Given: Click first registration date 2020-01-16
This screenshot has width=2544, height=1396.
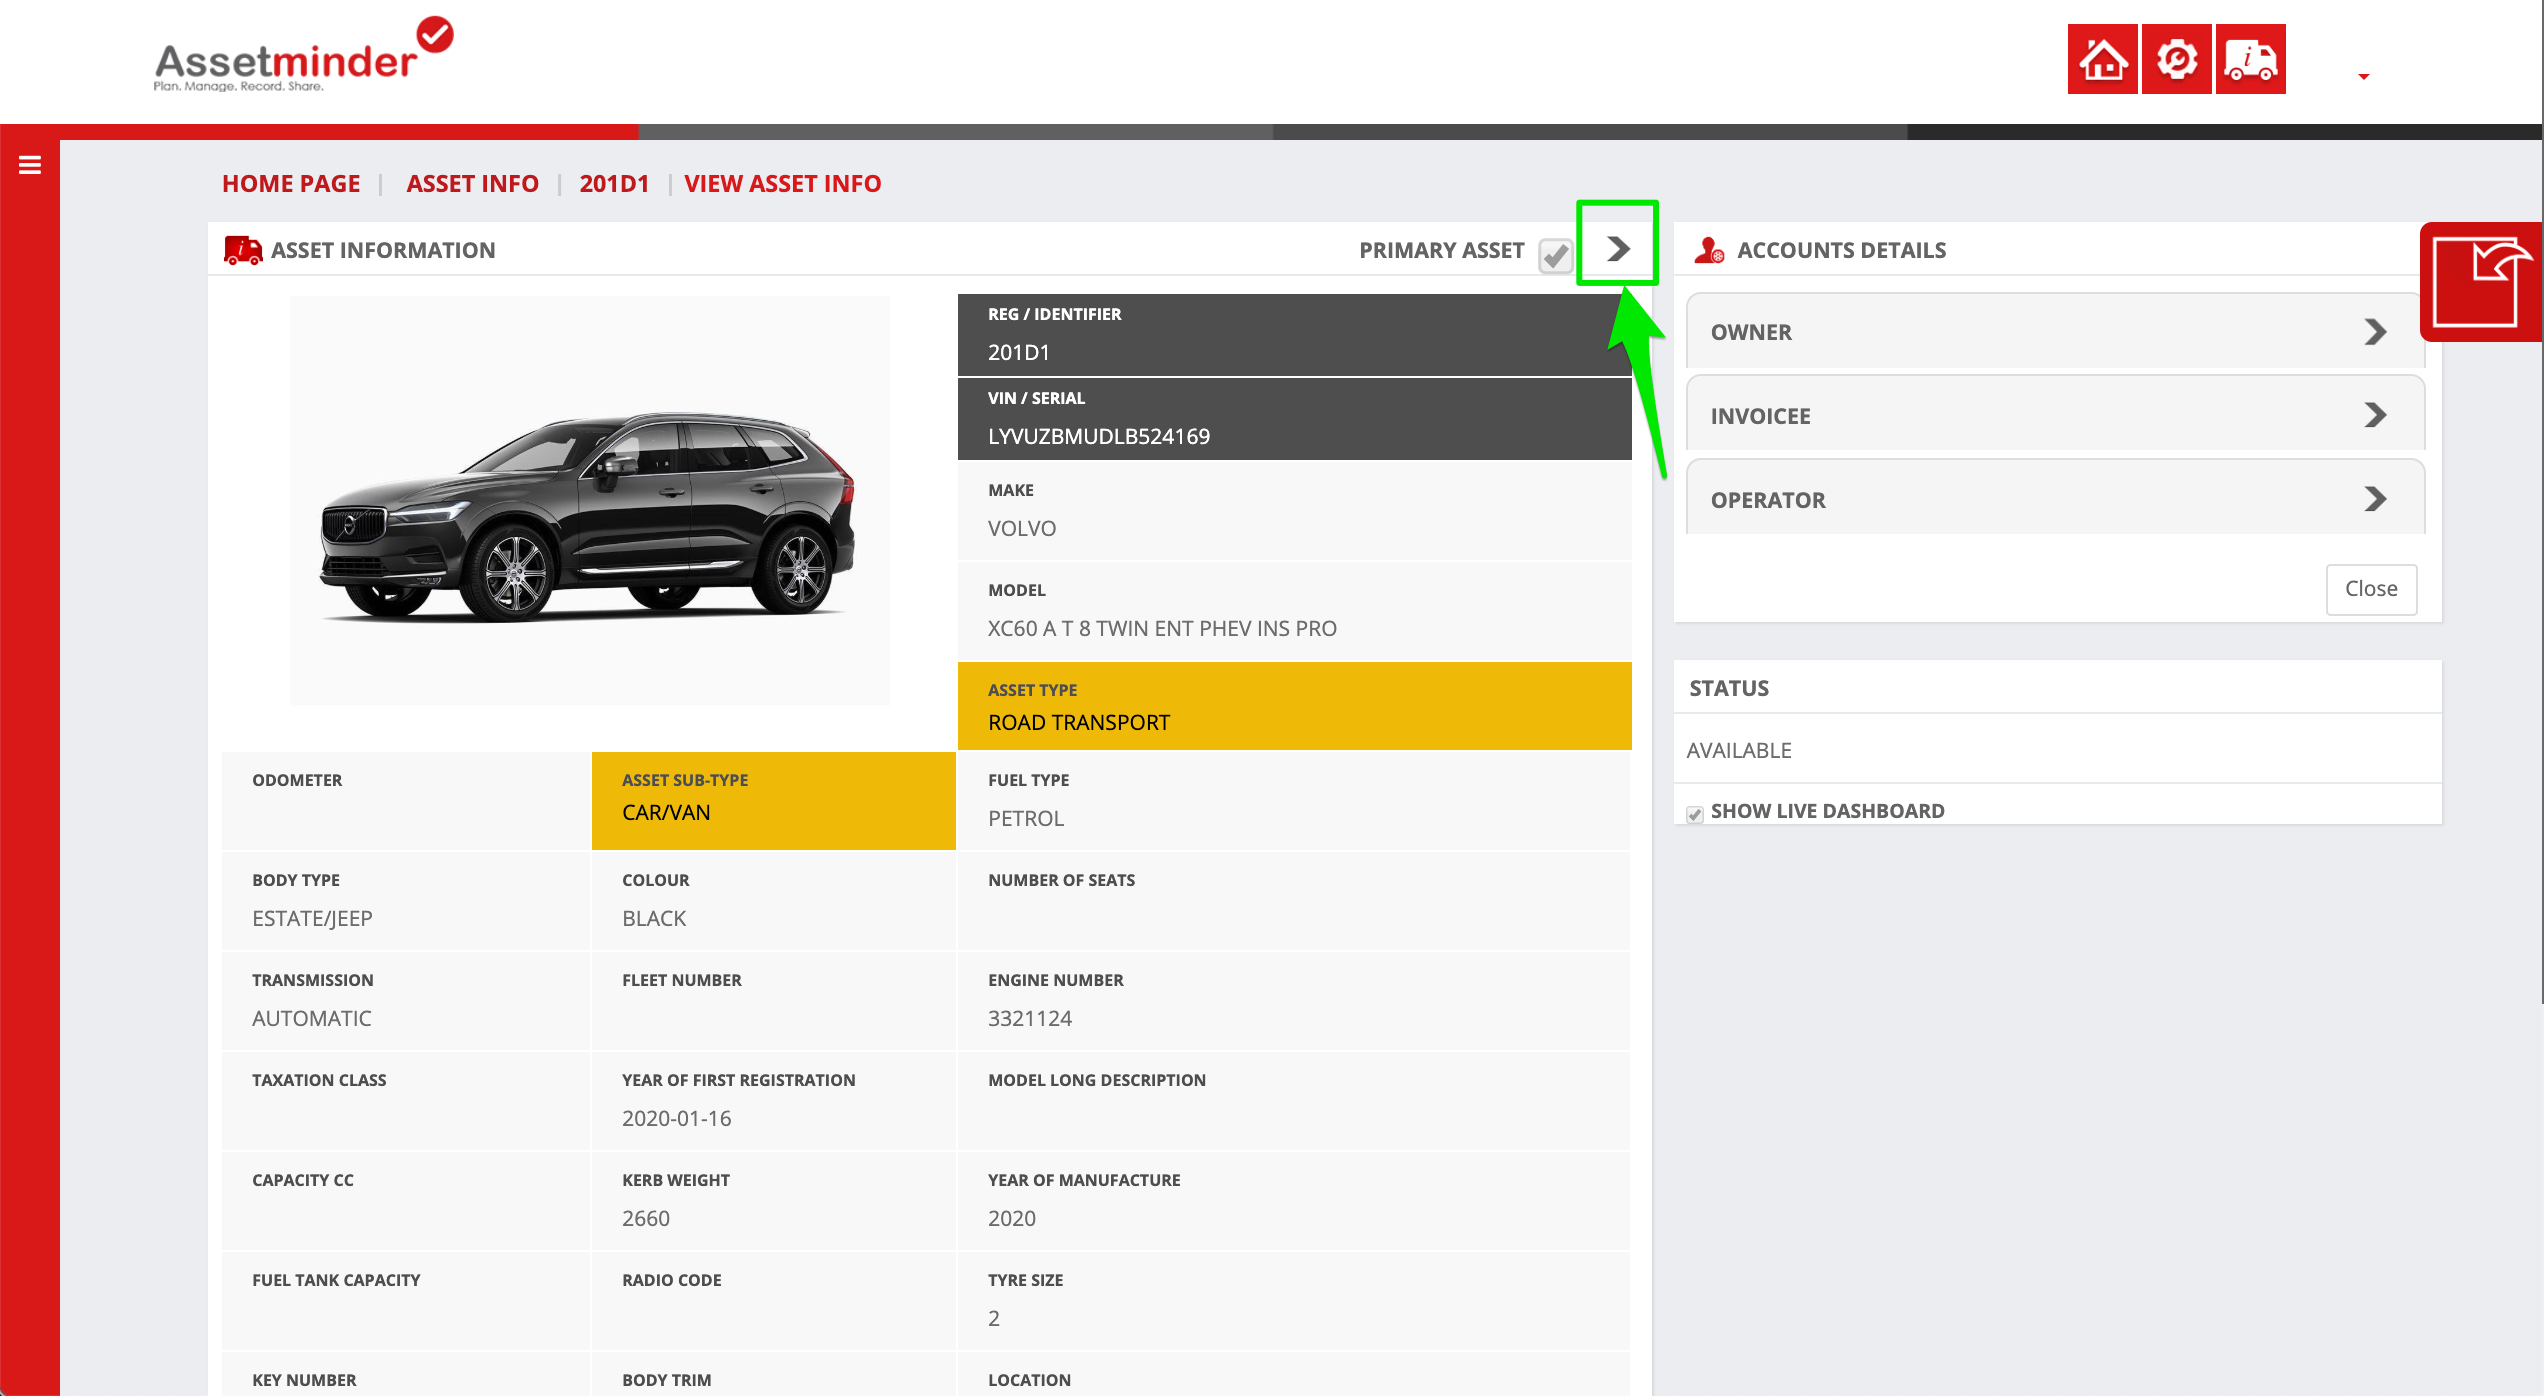Looking at the screenshot, I should [x=676, y=1118].
